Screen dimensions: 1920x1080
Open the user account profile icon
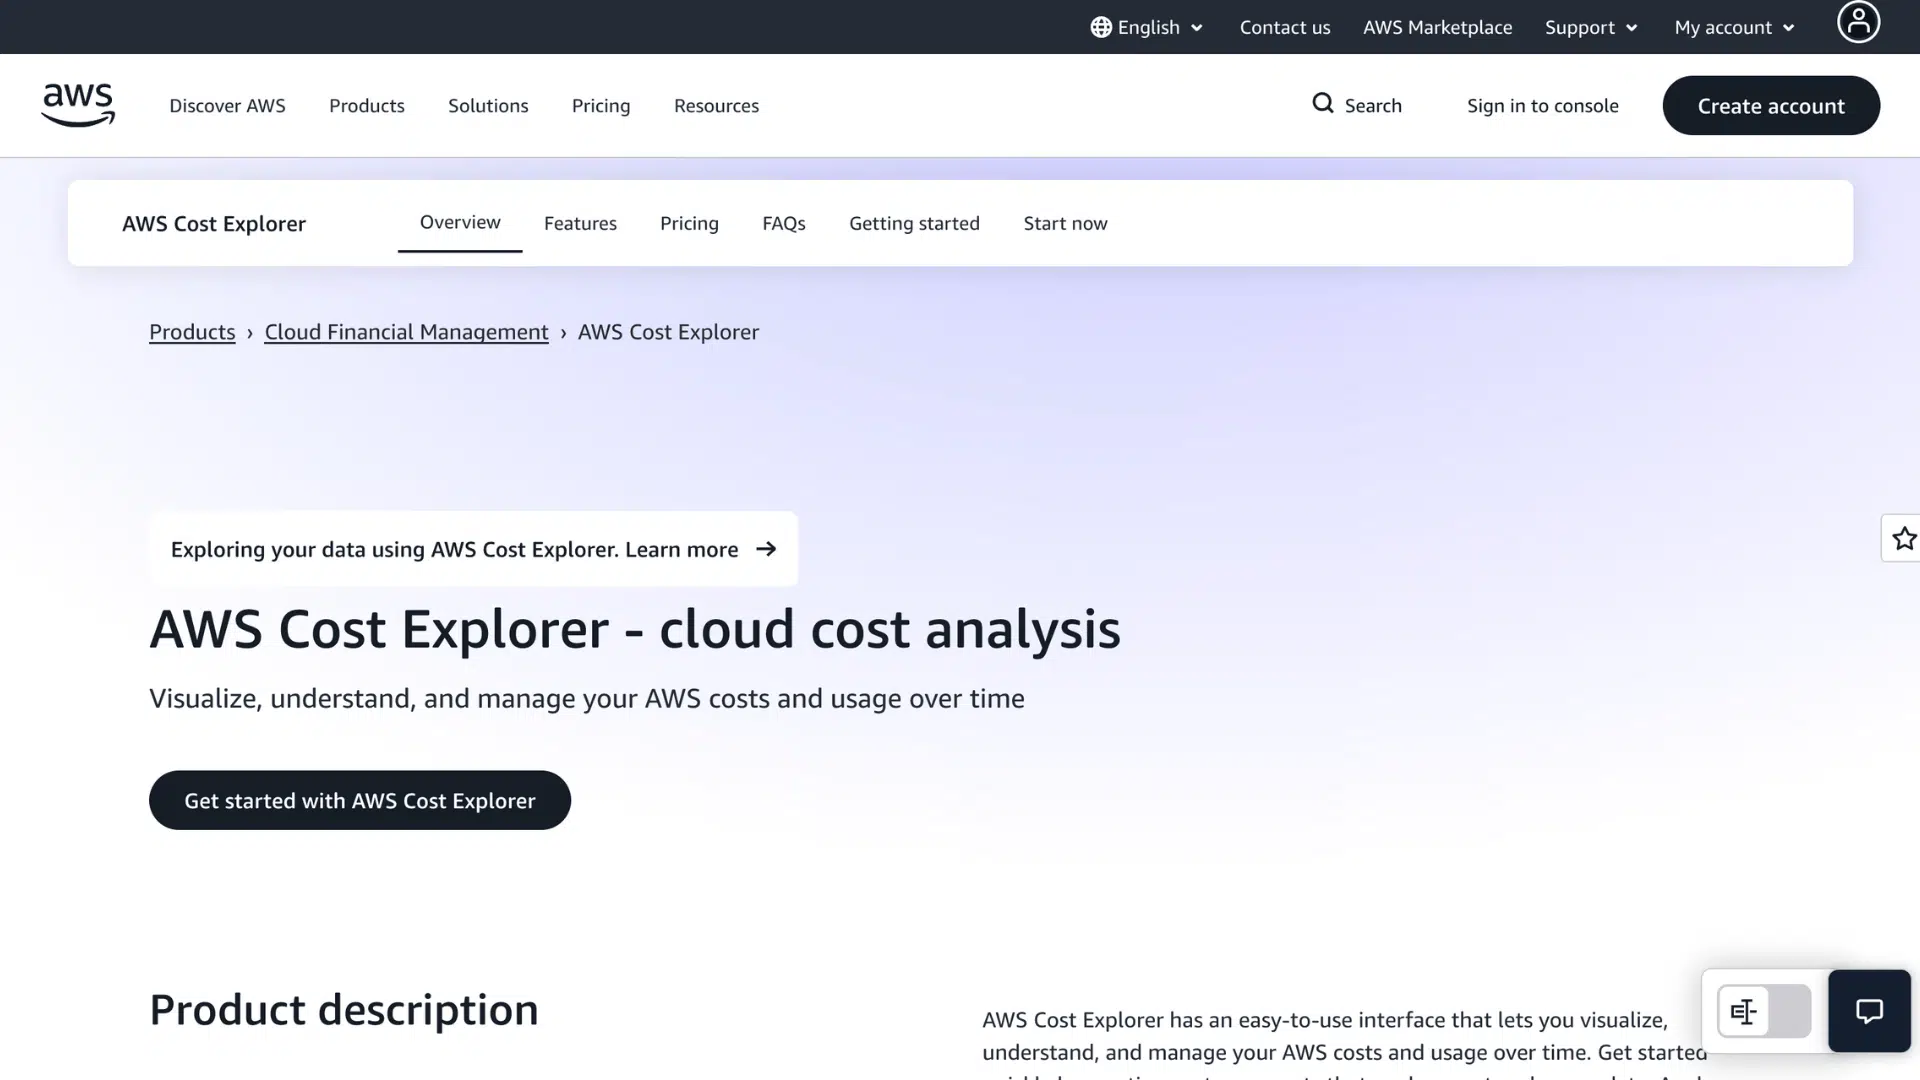[1858, 22]
